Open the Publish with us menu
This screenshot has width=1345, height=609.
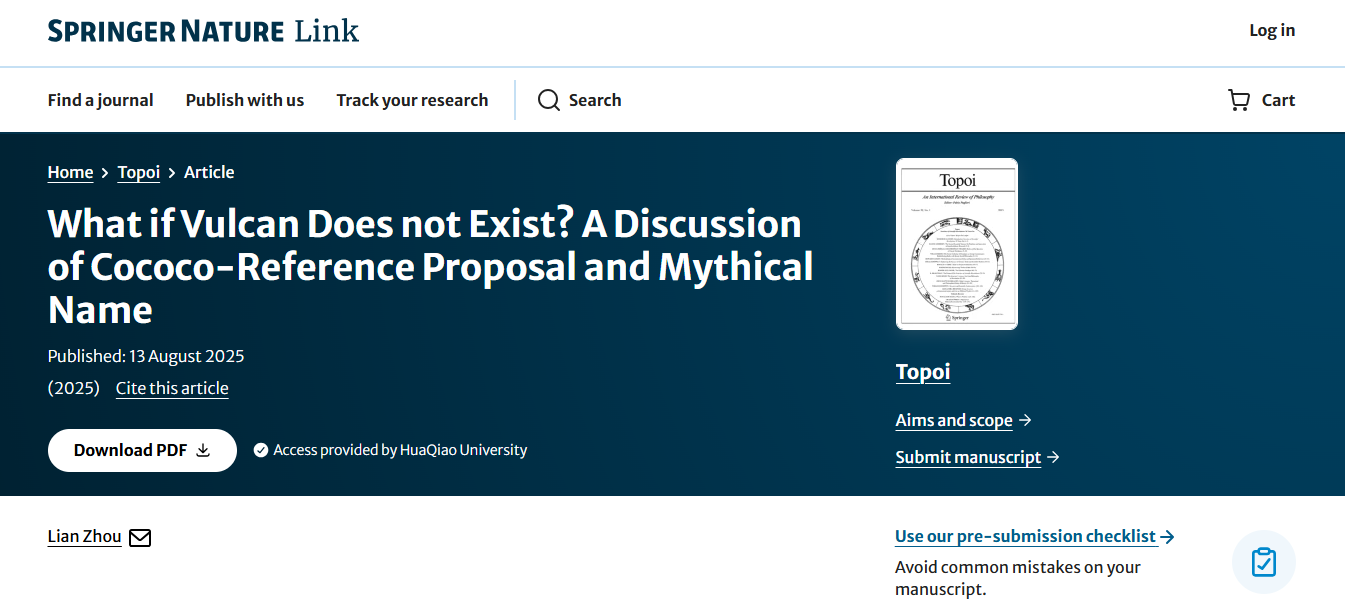pos(245,100)
